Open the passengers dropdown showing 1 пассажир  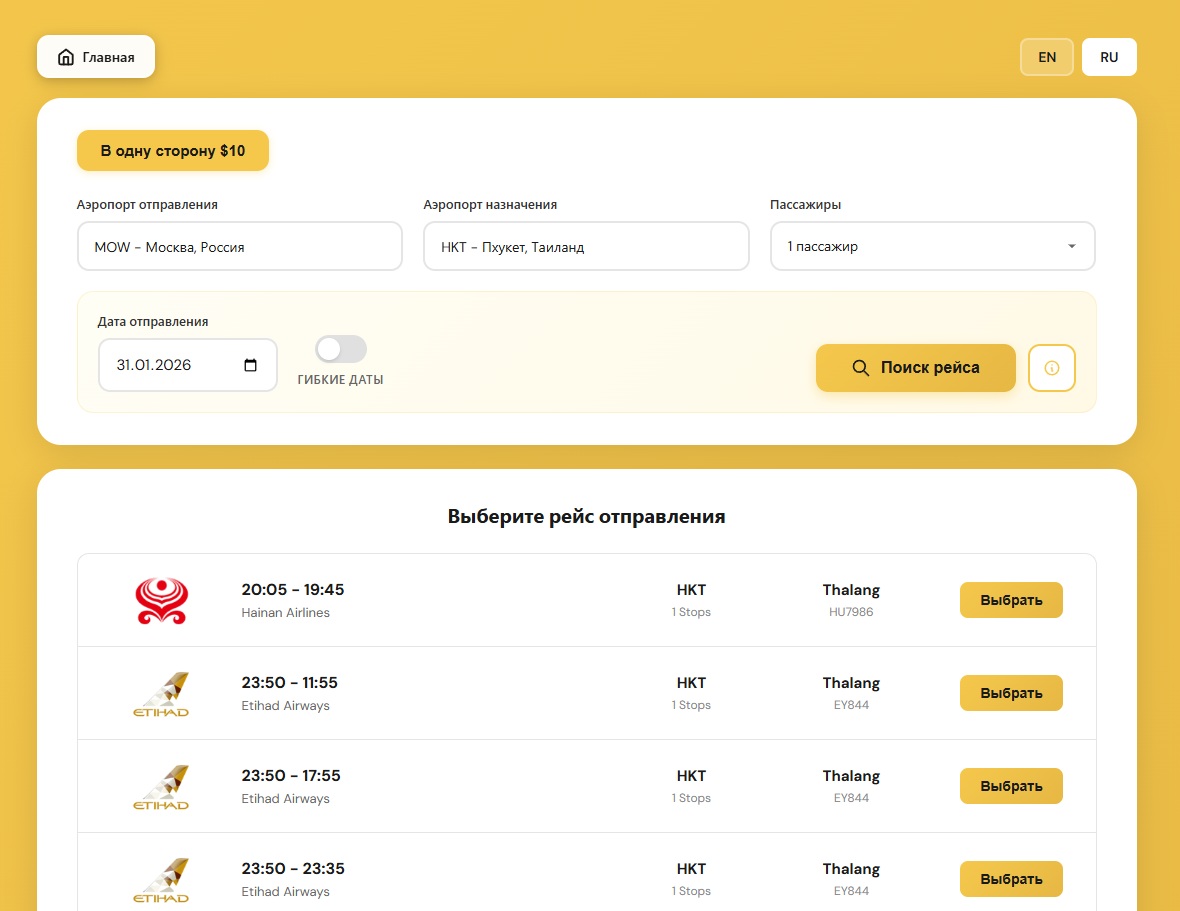click(x=932, y=246)
